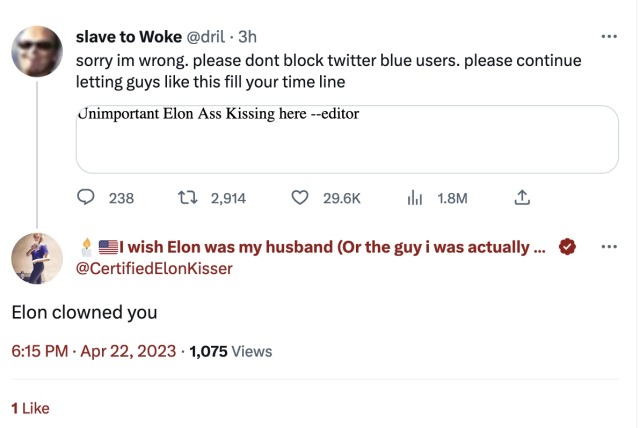Click the reply speech bubble icon
640x428 pixels.
(x=85, y=198)
